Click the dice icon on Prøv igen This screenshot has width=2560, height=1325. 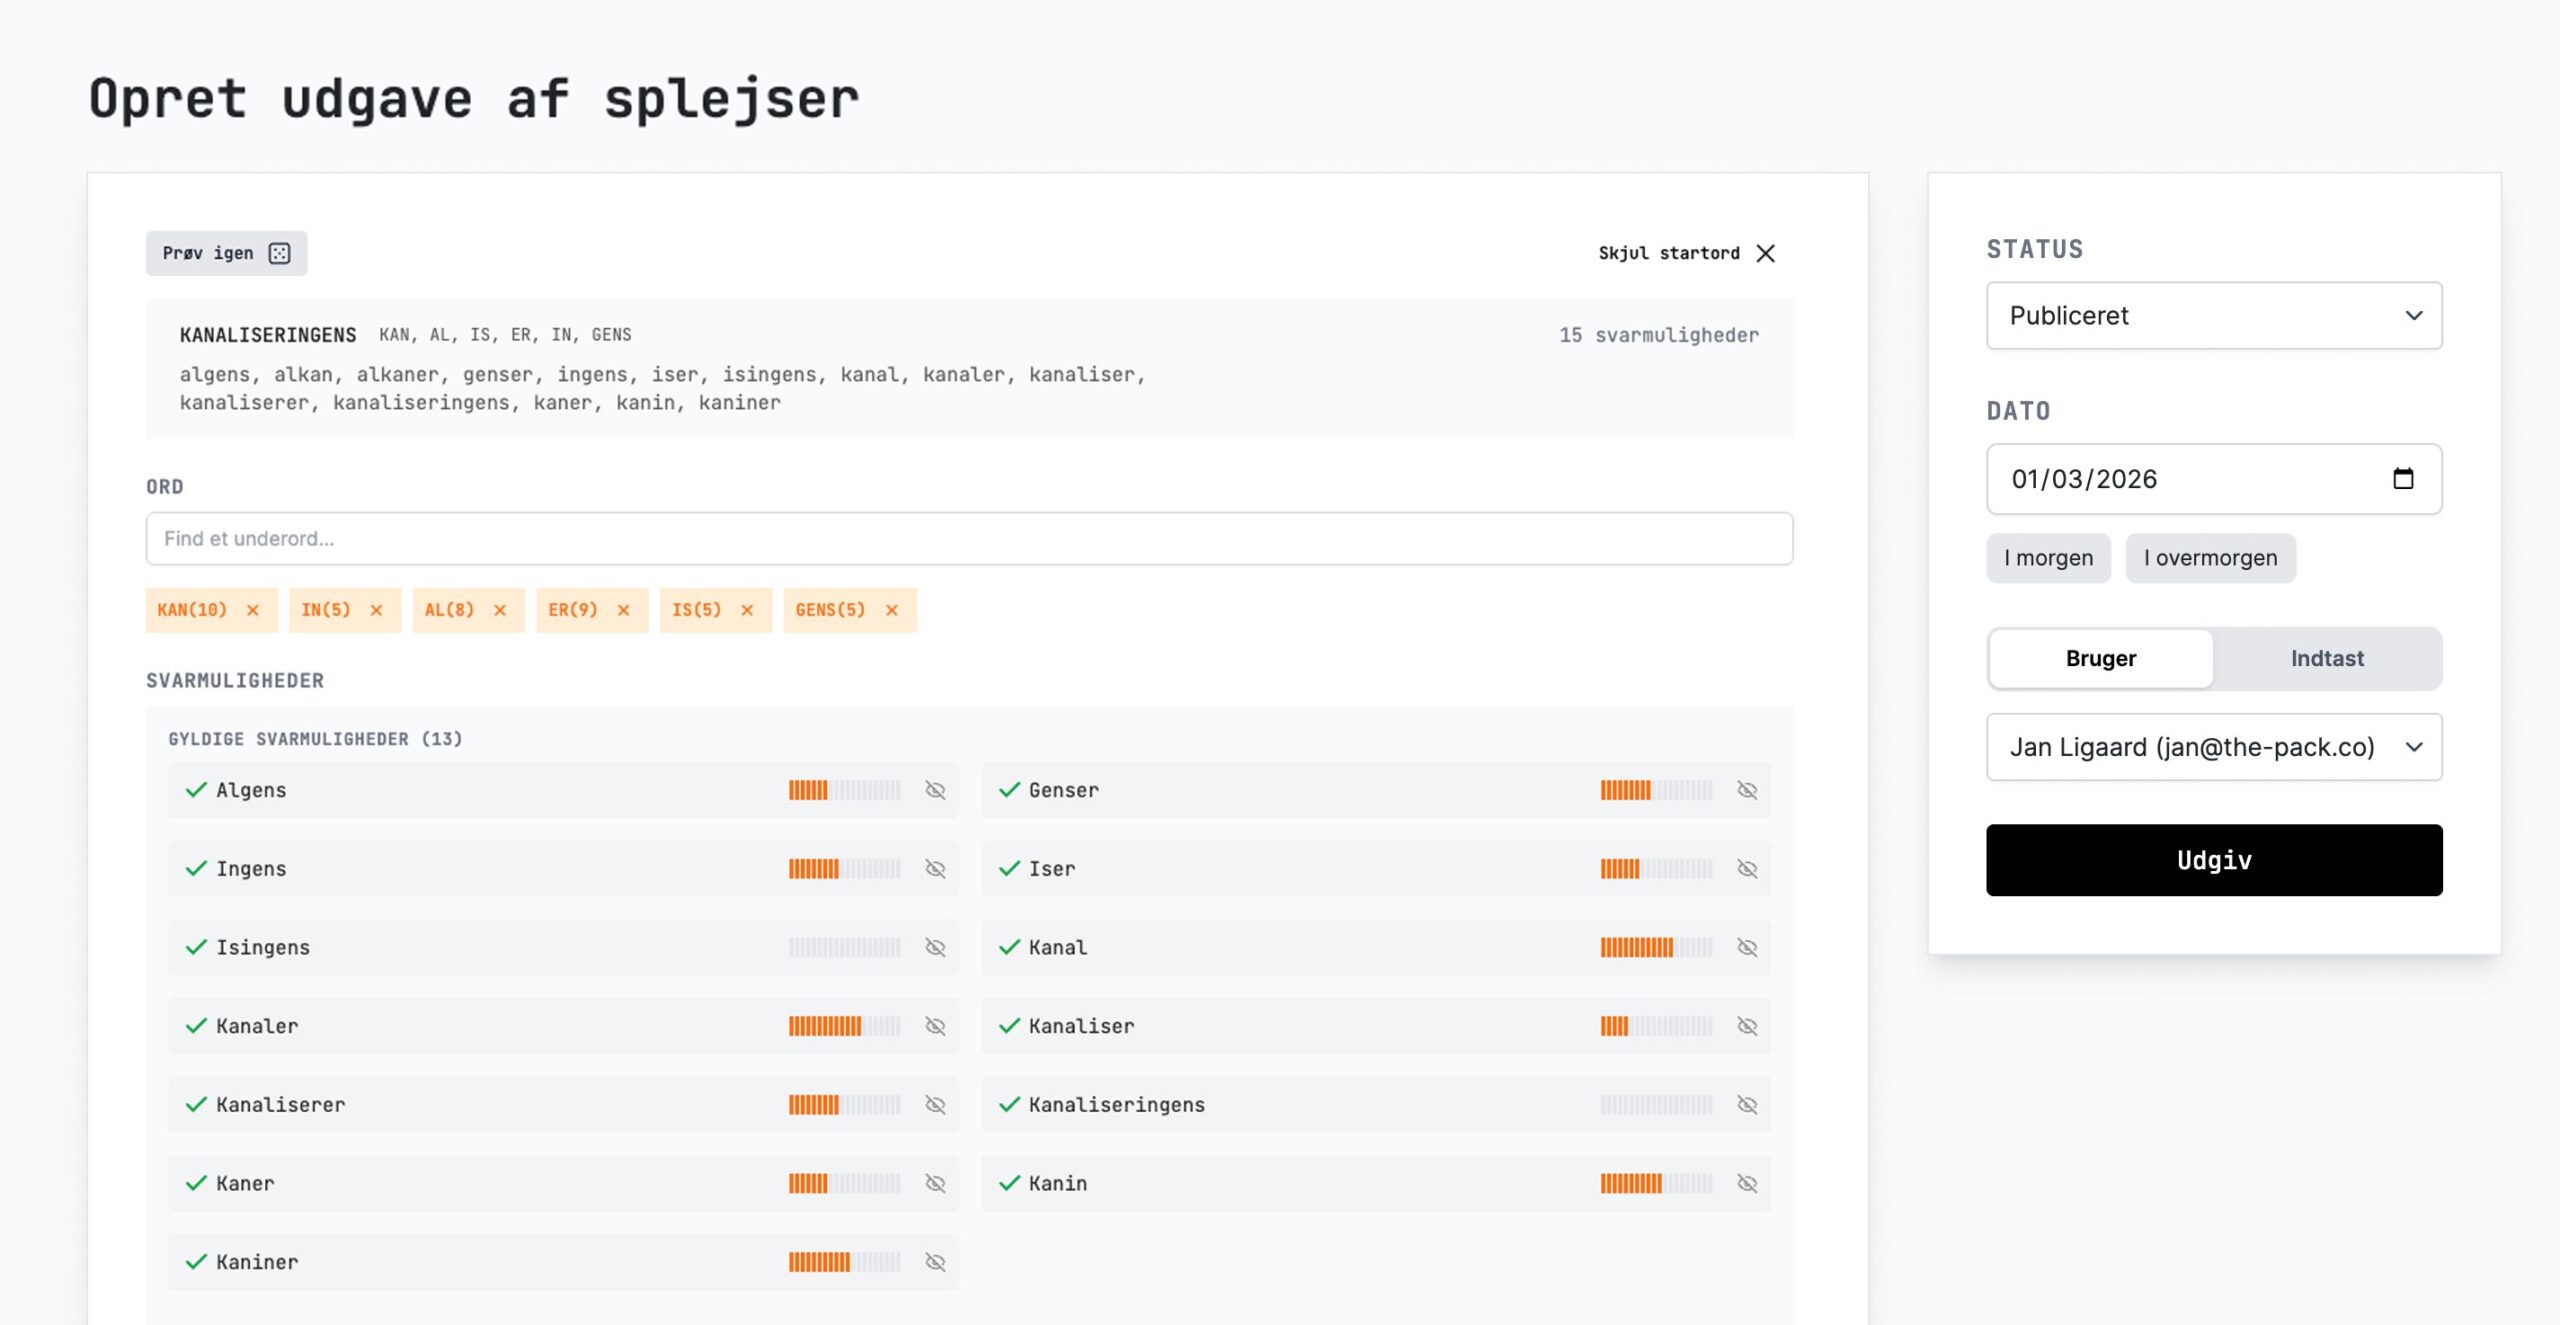point(280,253)
